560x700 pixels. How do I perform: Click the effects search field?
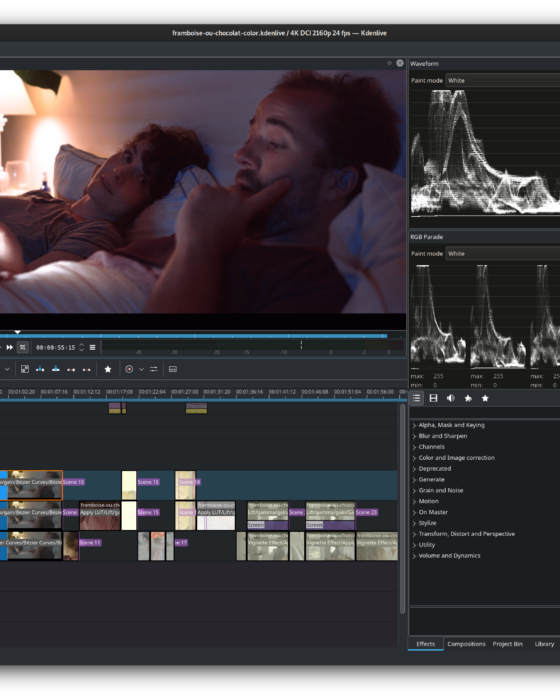(x=485, y=412)
